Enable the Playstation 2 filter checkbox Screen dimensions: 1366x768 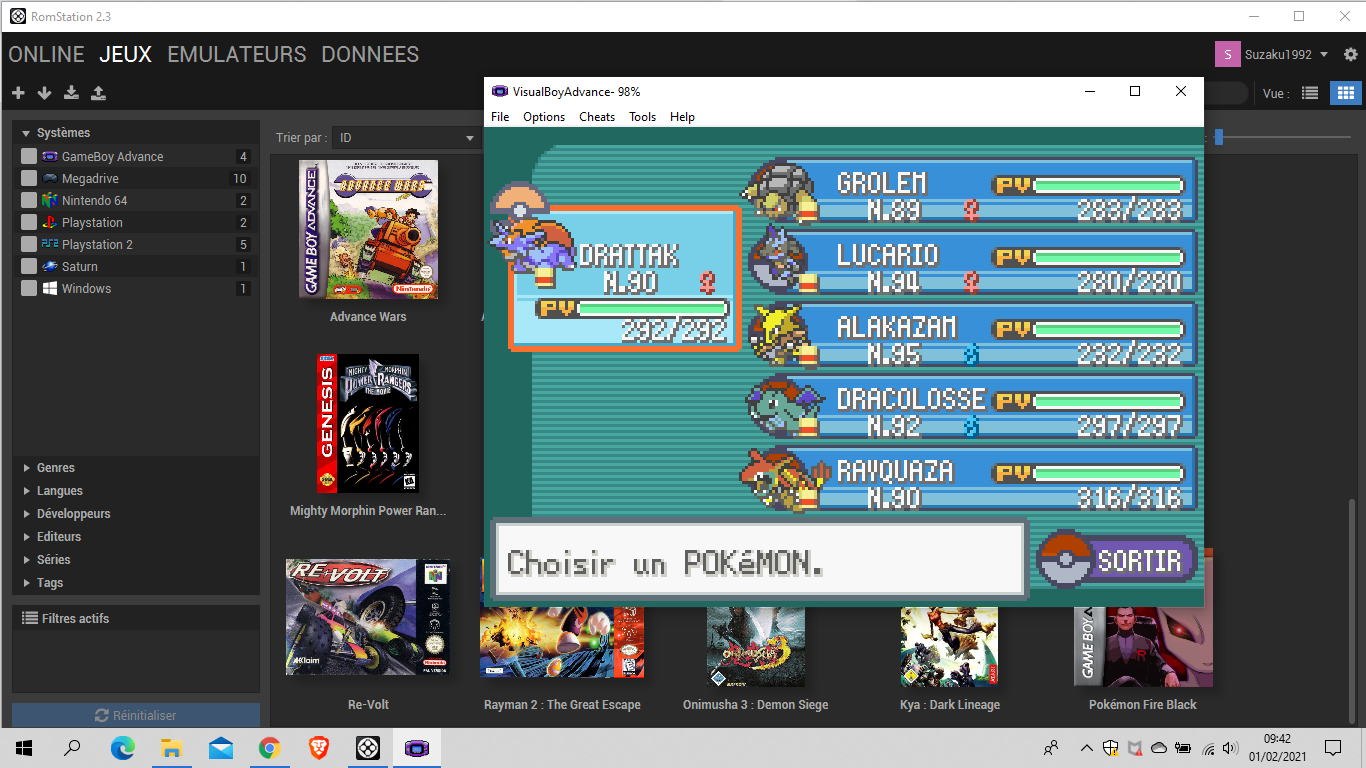[x=29, y=244]
